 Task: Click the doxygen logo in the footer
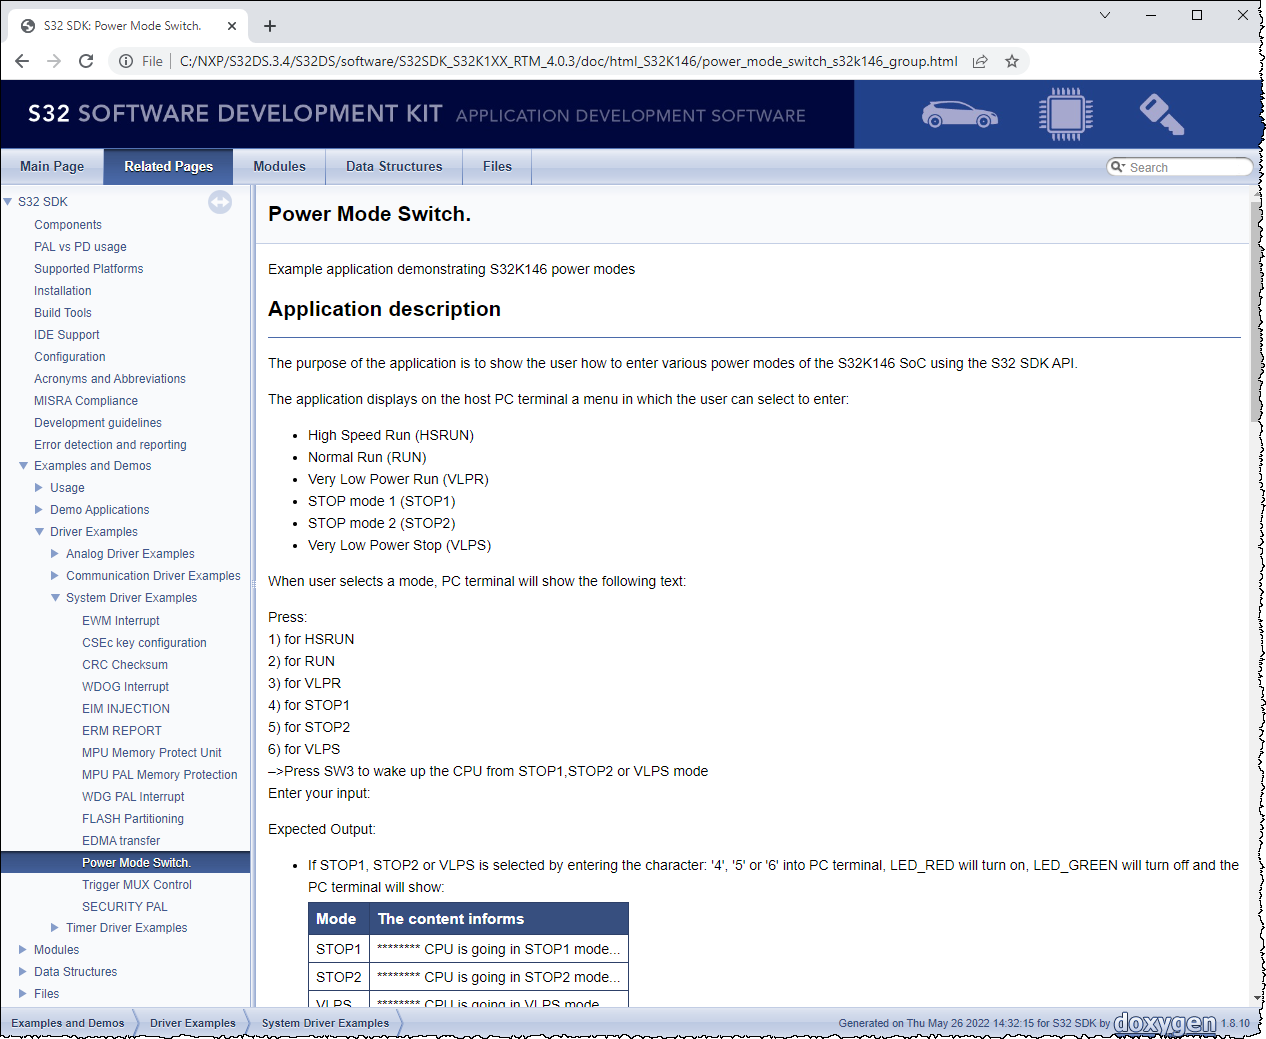[1163, 1023]
